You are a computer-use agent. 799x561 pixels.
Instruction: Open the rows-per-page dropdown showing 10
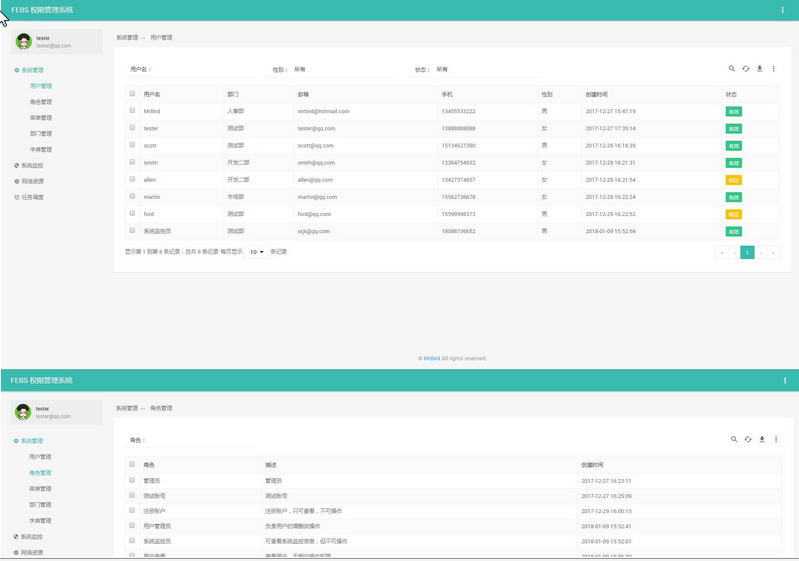point(256,252)
